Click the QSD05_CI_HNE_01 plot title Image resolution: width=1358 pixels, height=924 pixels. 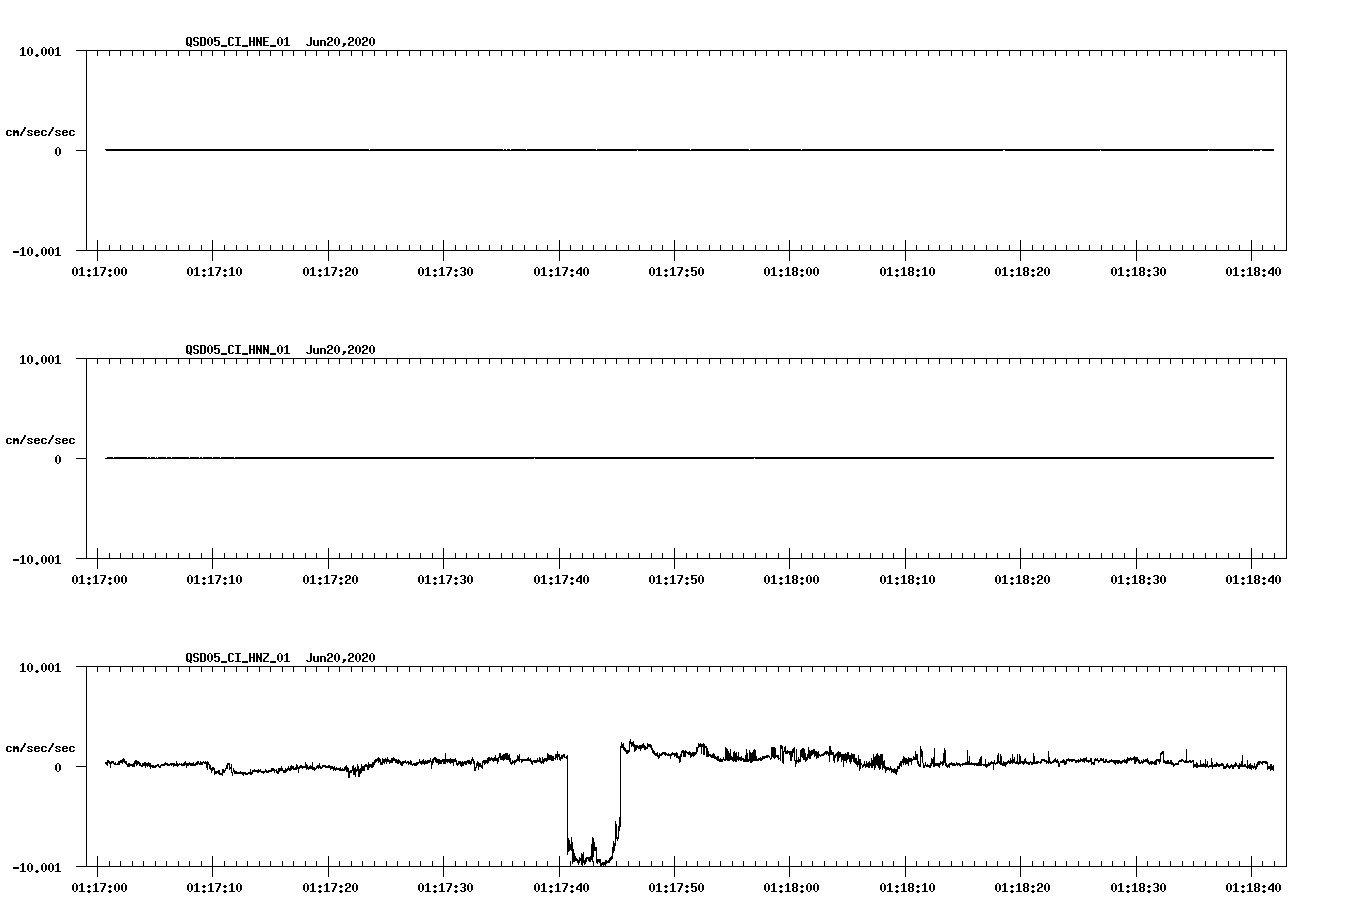(280, 42)
